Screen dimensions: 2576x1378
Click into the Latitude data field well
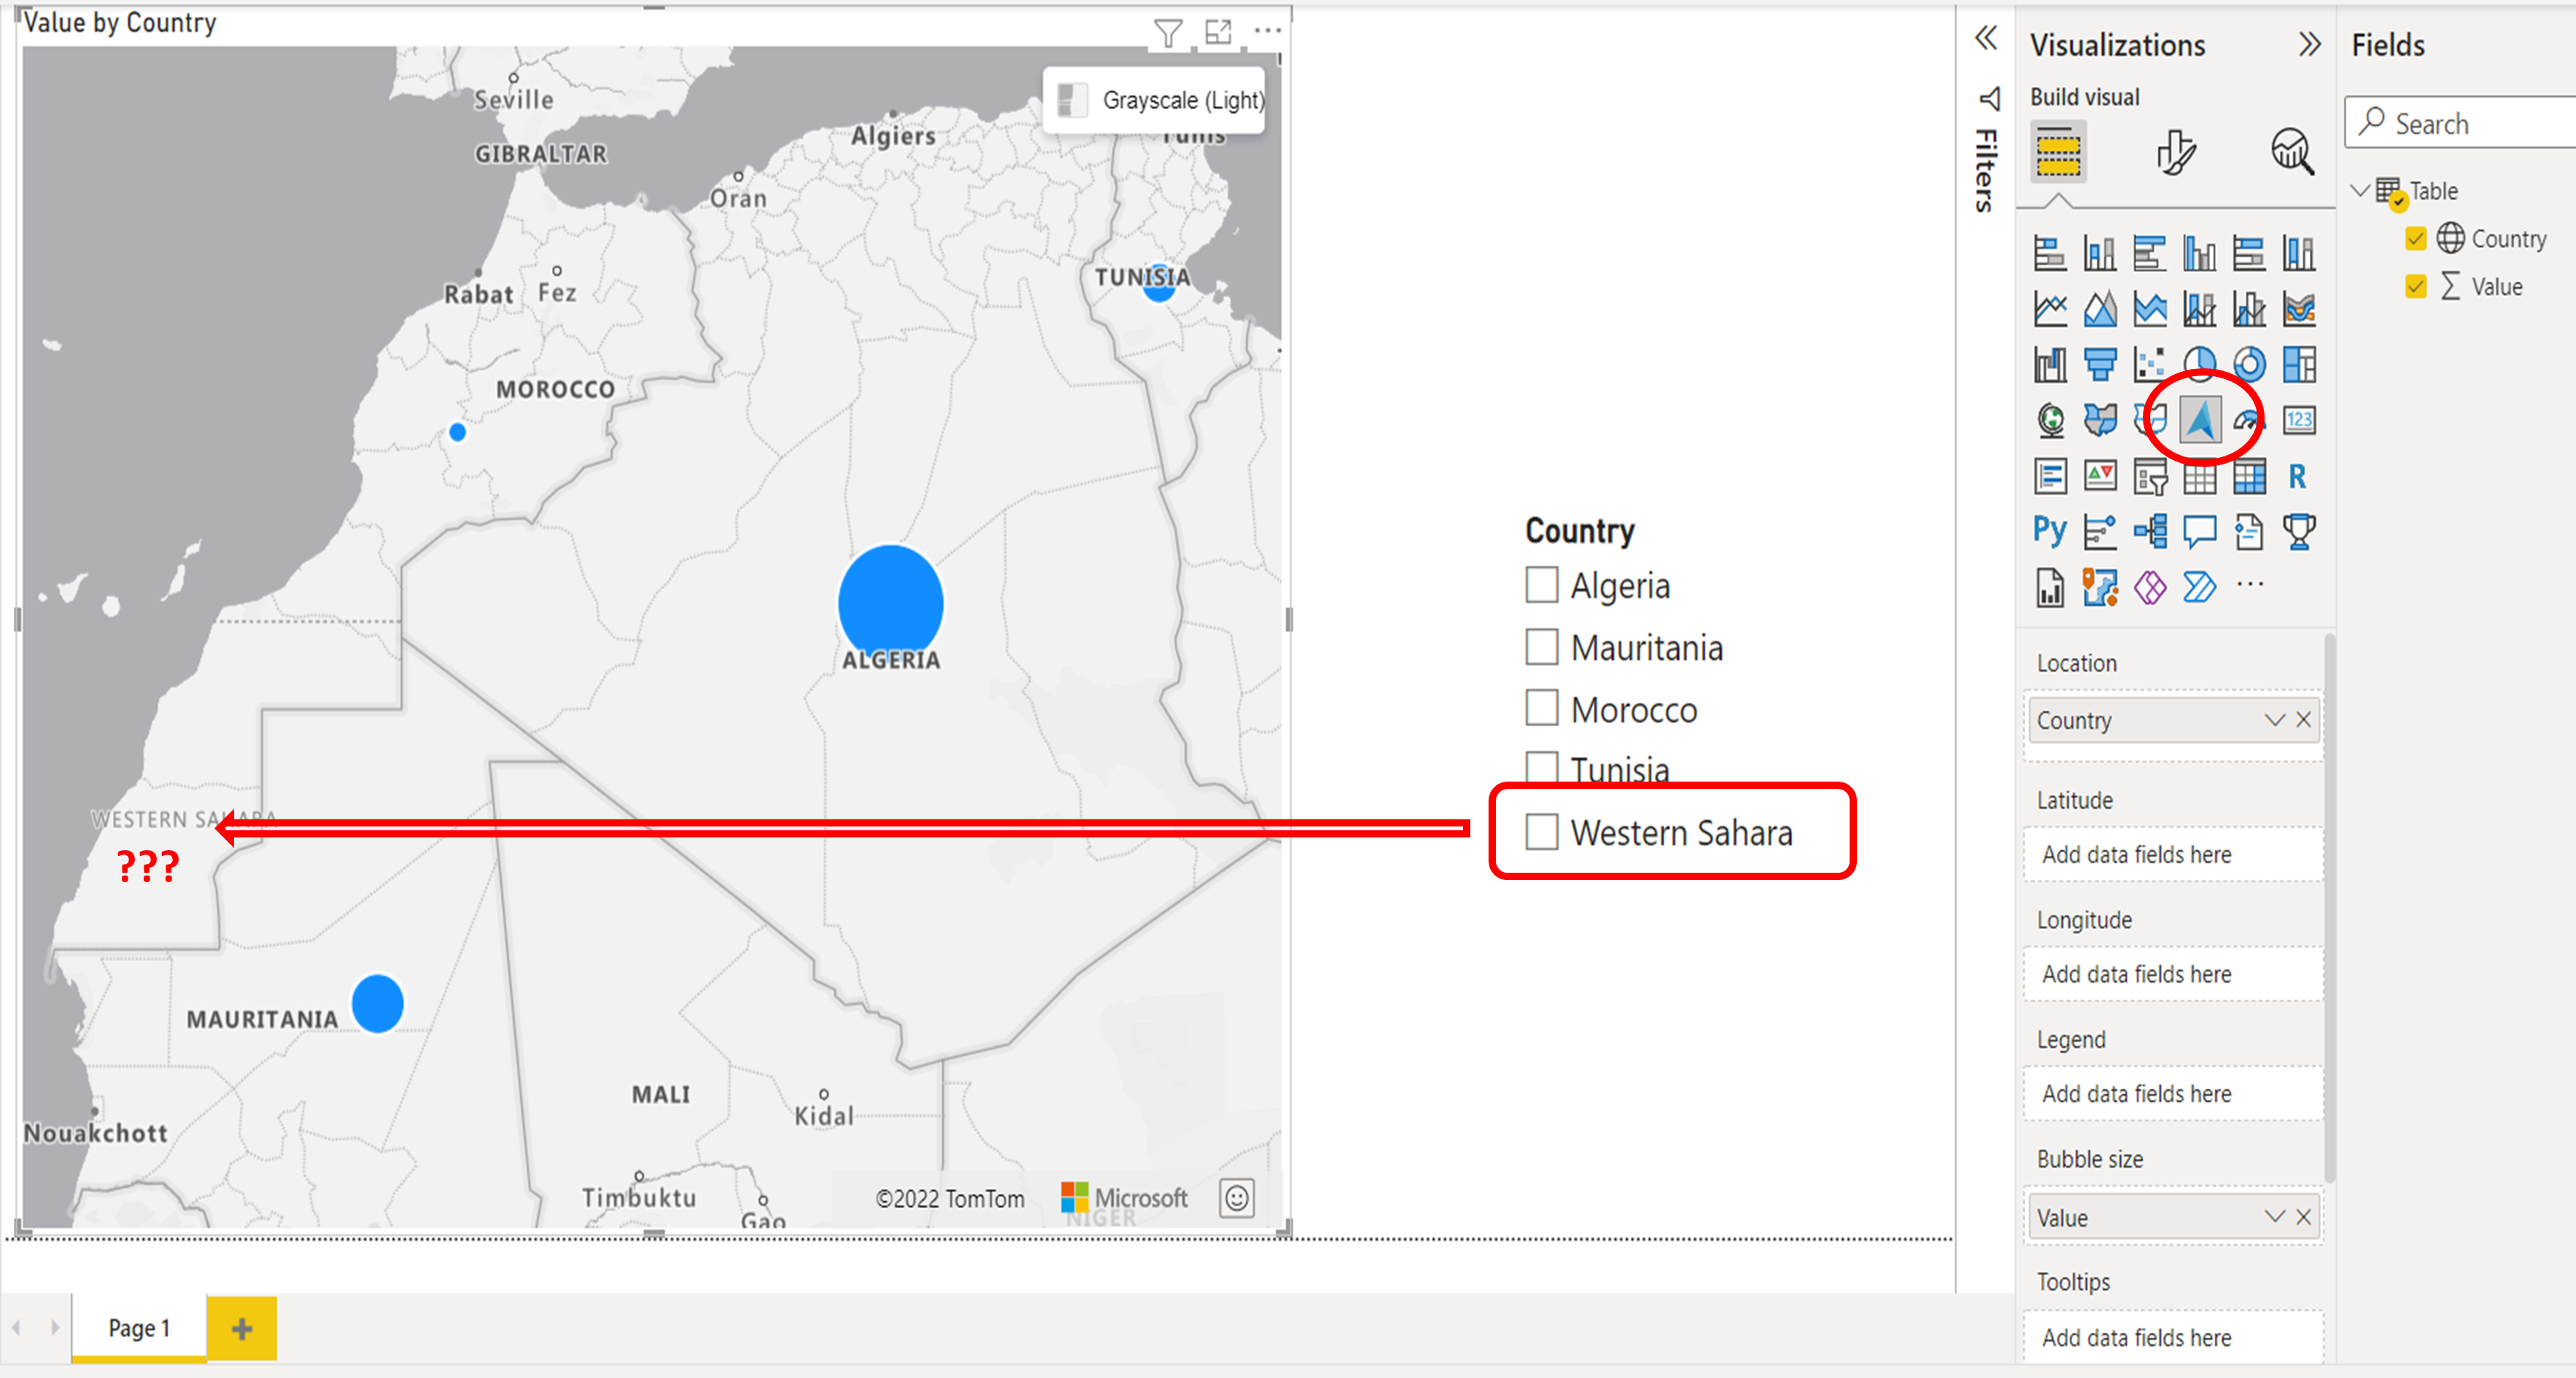click(2172, 854)
